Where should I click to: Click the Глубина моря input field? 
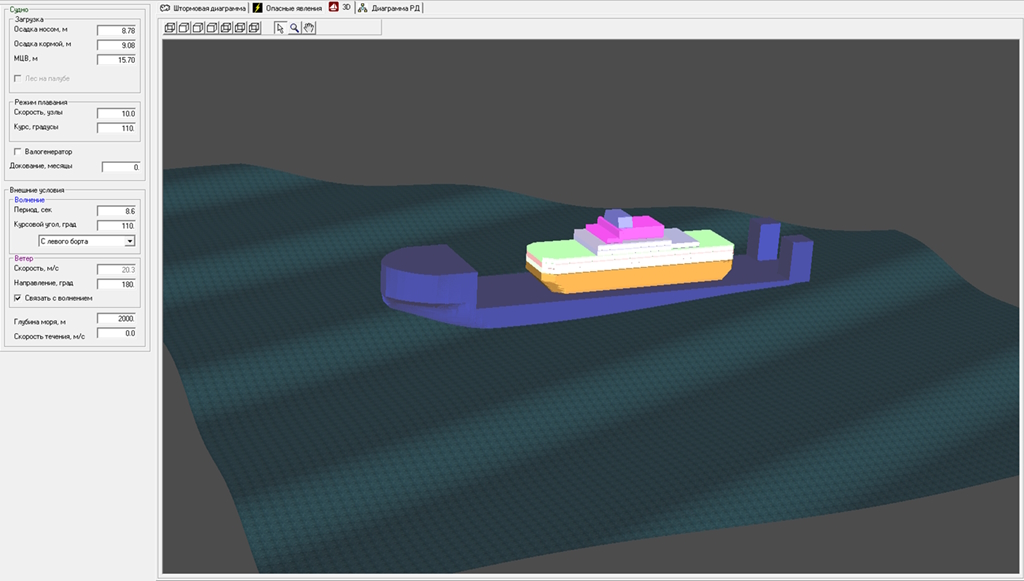tap(116, 319)
